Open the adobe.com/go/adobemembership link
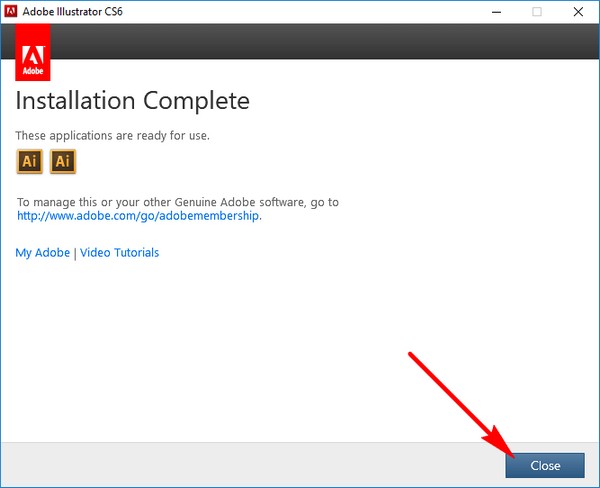 click(x=139, y=216)
